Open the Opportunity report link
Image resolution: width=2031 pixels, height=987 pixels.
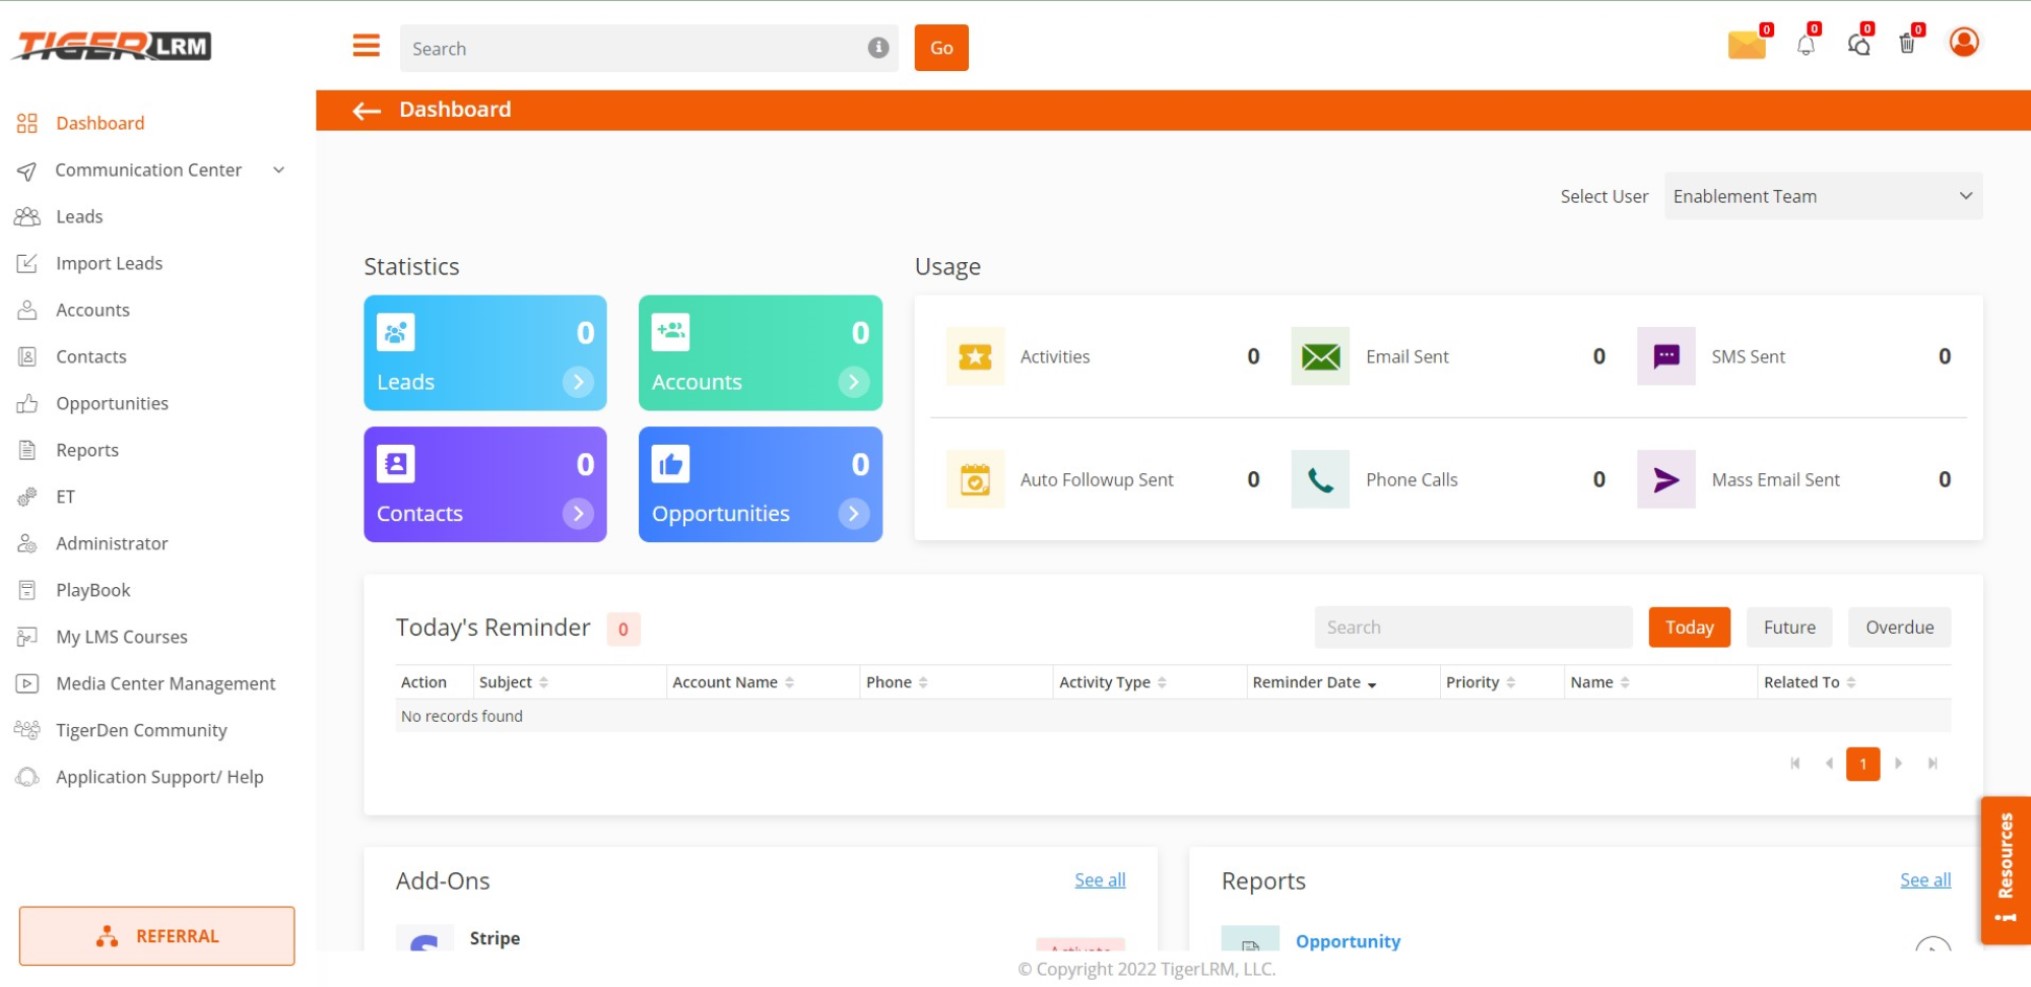(x=1348, y=941)
